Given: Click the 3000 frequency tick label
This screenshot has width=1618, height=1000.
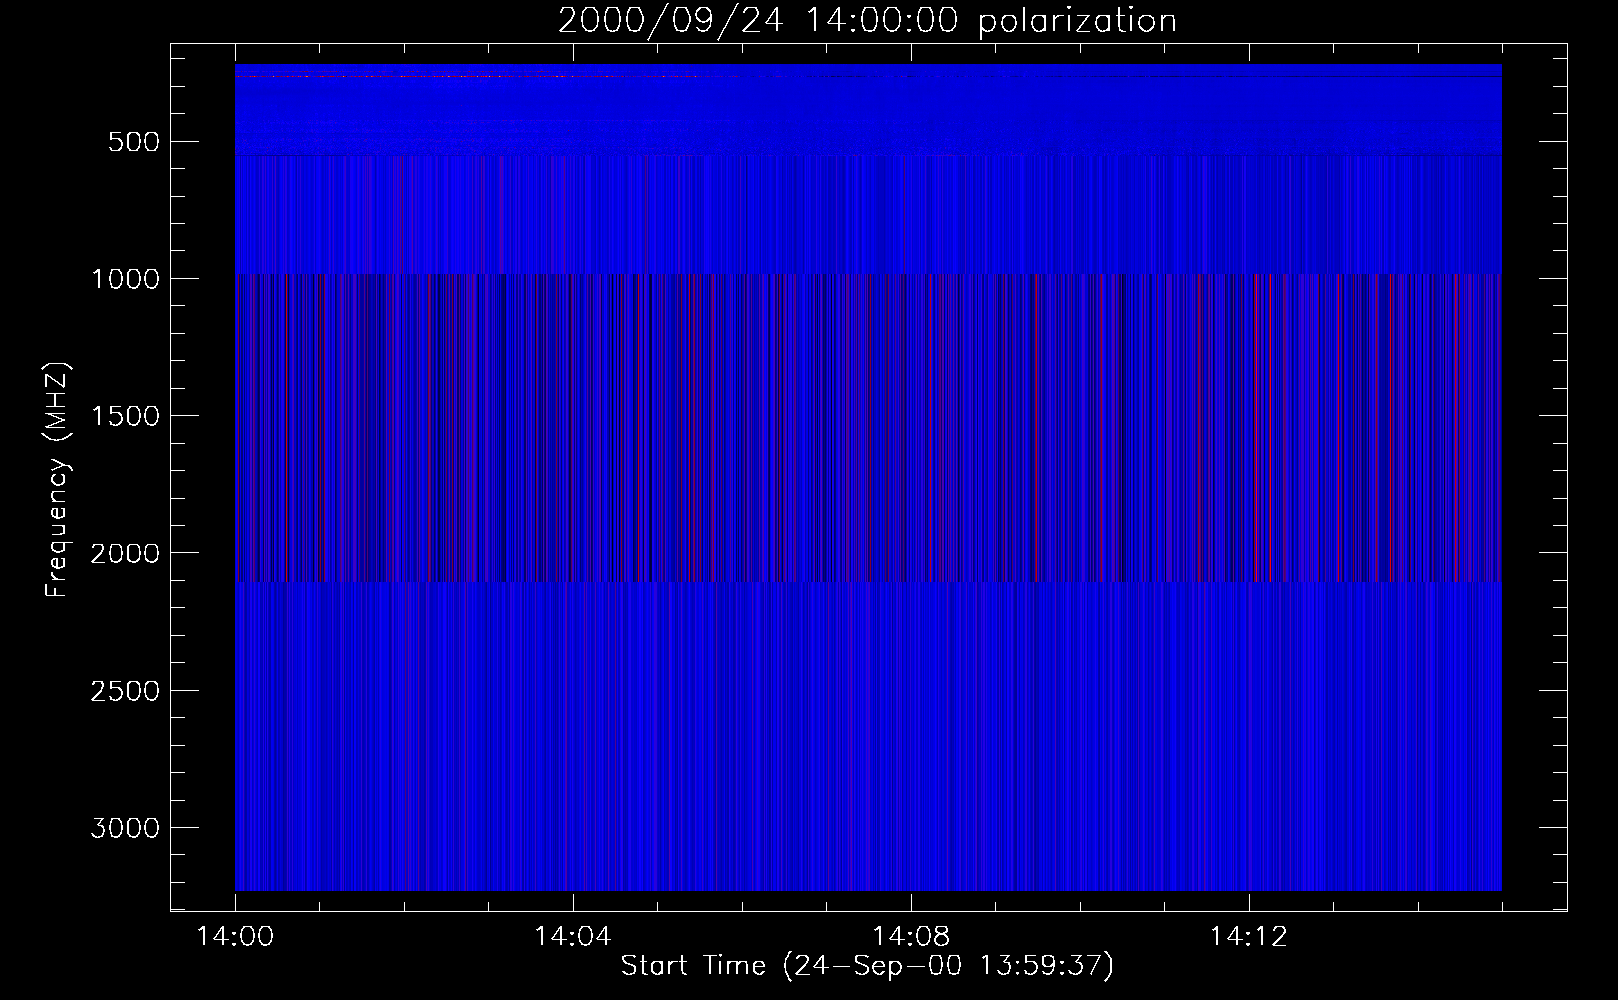Looking at the screenshot, I should [x=125, y=828].
